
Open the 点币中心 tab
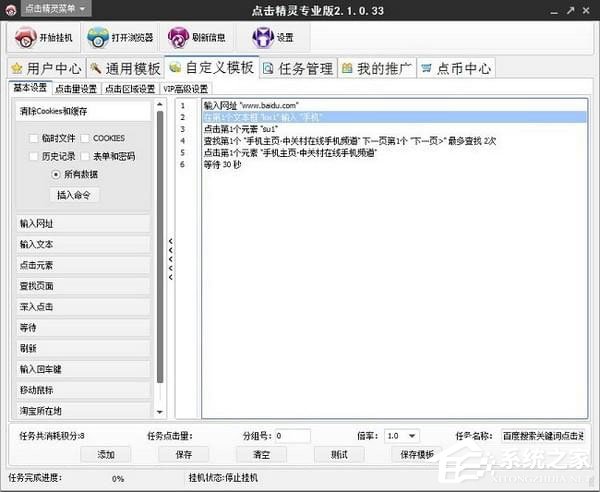(x=456, y=68)
